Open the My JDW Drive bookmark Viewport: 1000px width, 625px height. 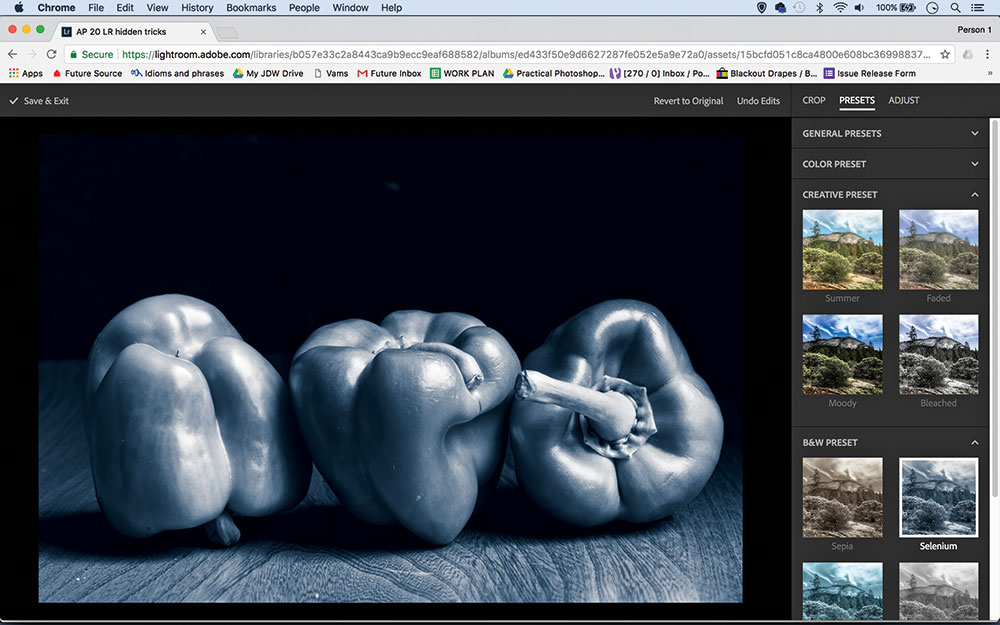click(x=268, y=73)
